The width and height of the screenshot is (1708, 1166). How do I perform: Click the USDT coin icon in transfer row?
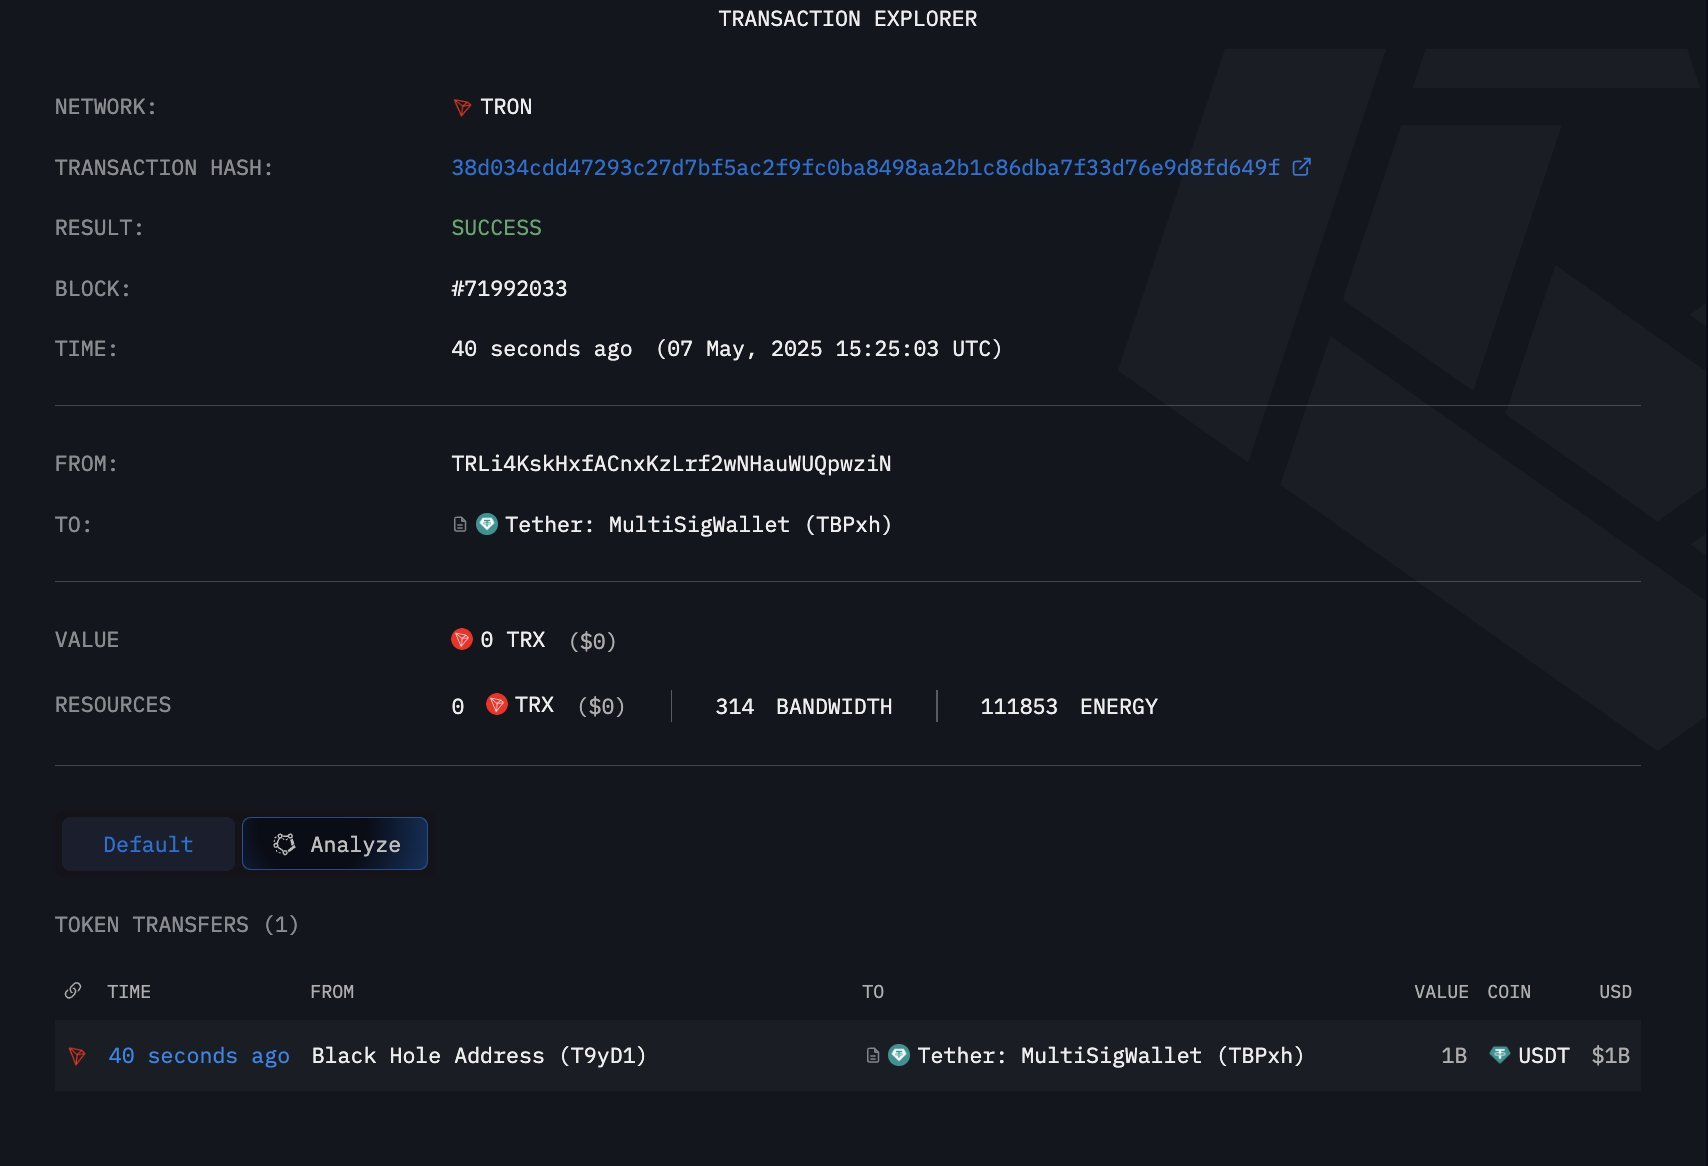[x=1499, y=1055]
